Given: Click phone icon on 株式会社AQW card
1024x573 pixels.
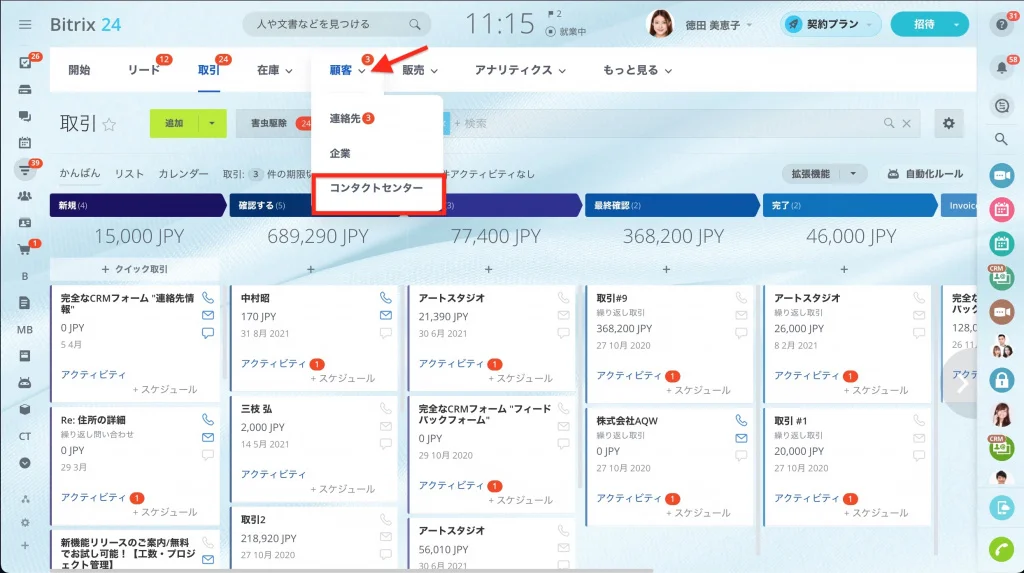Looking at the screenshot, I should (741, 420).
